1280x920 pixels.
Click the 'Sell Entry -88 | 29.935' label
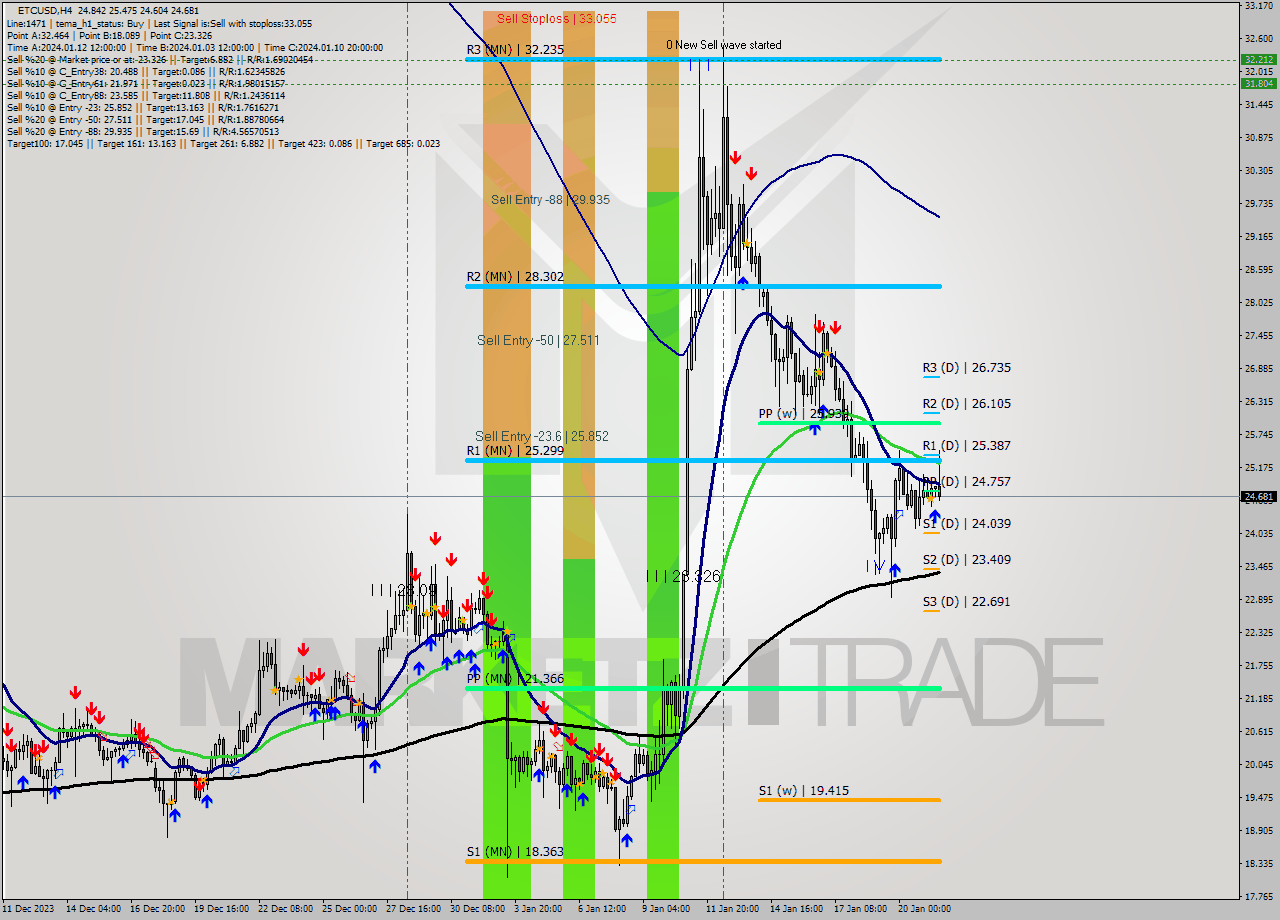coord(550,199)
